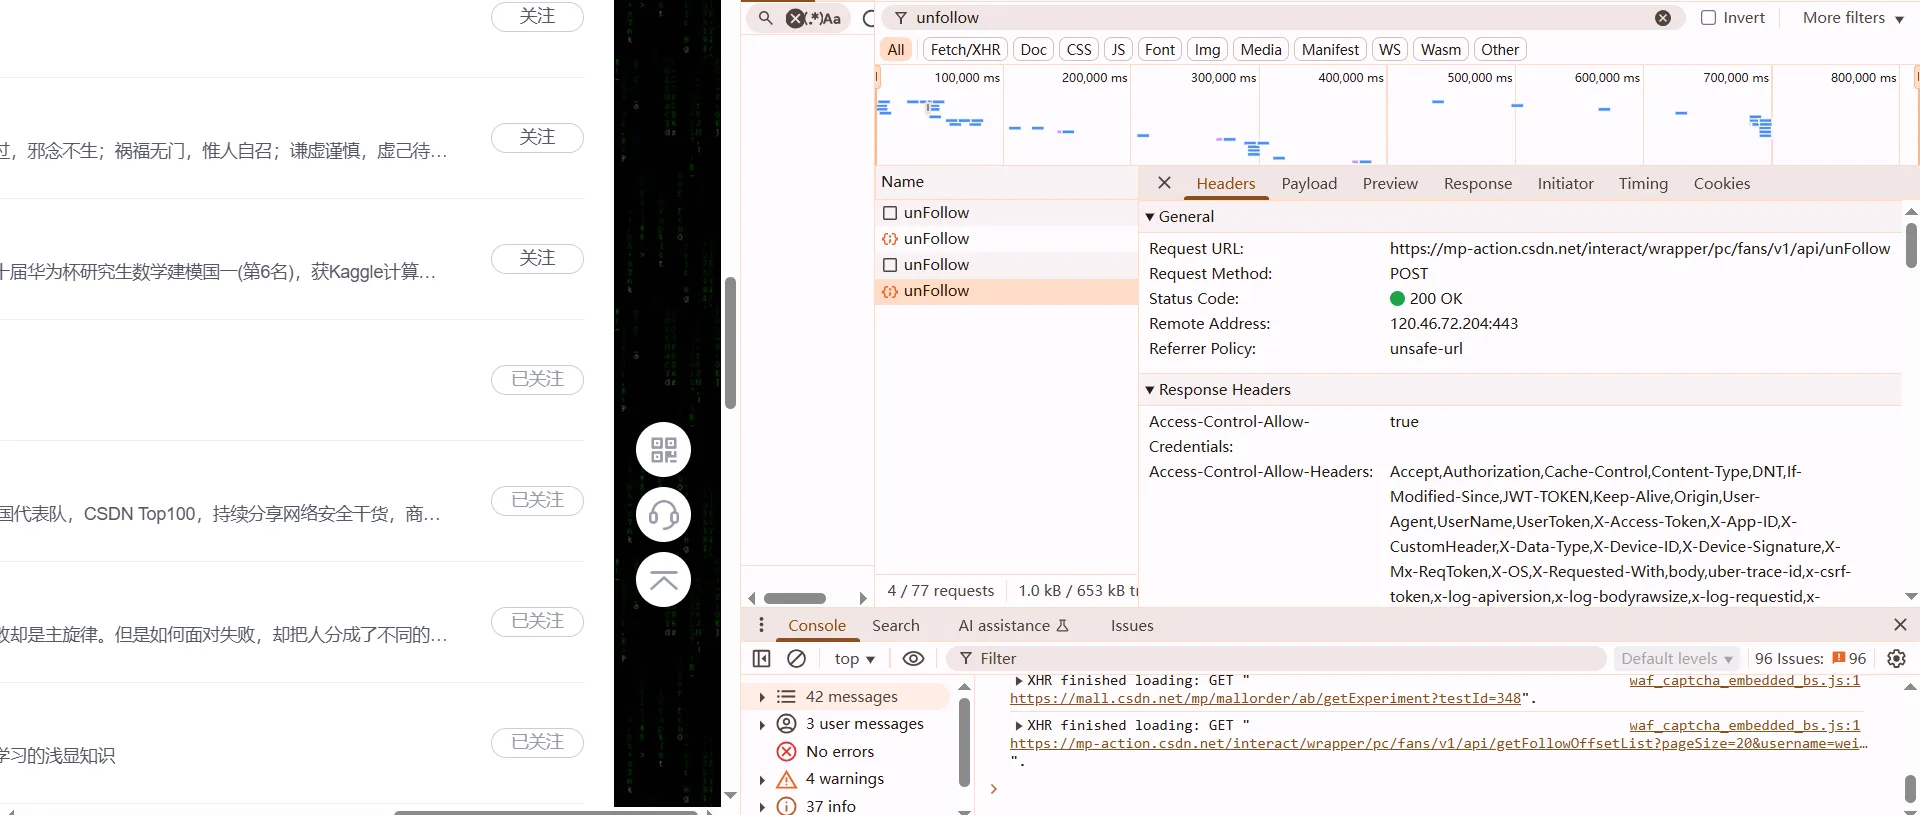Click 已关注 beside 学习的浅显知识 row
Viewport: 1920px width, 815px height.
(537, 742)
